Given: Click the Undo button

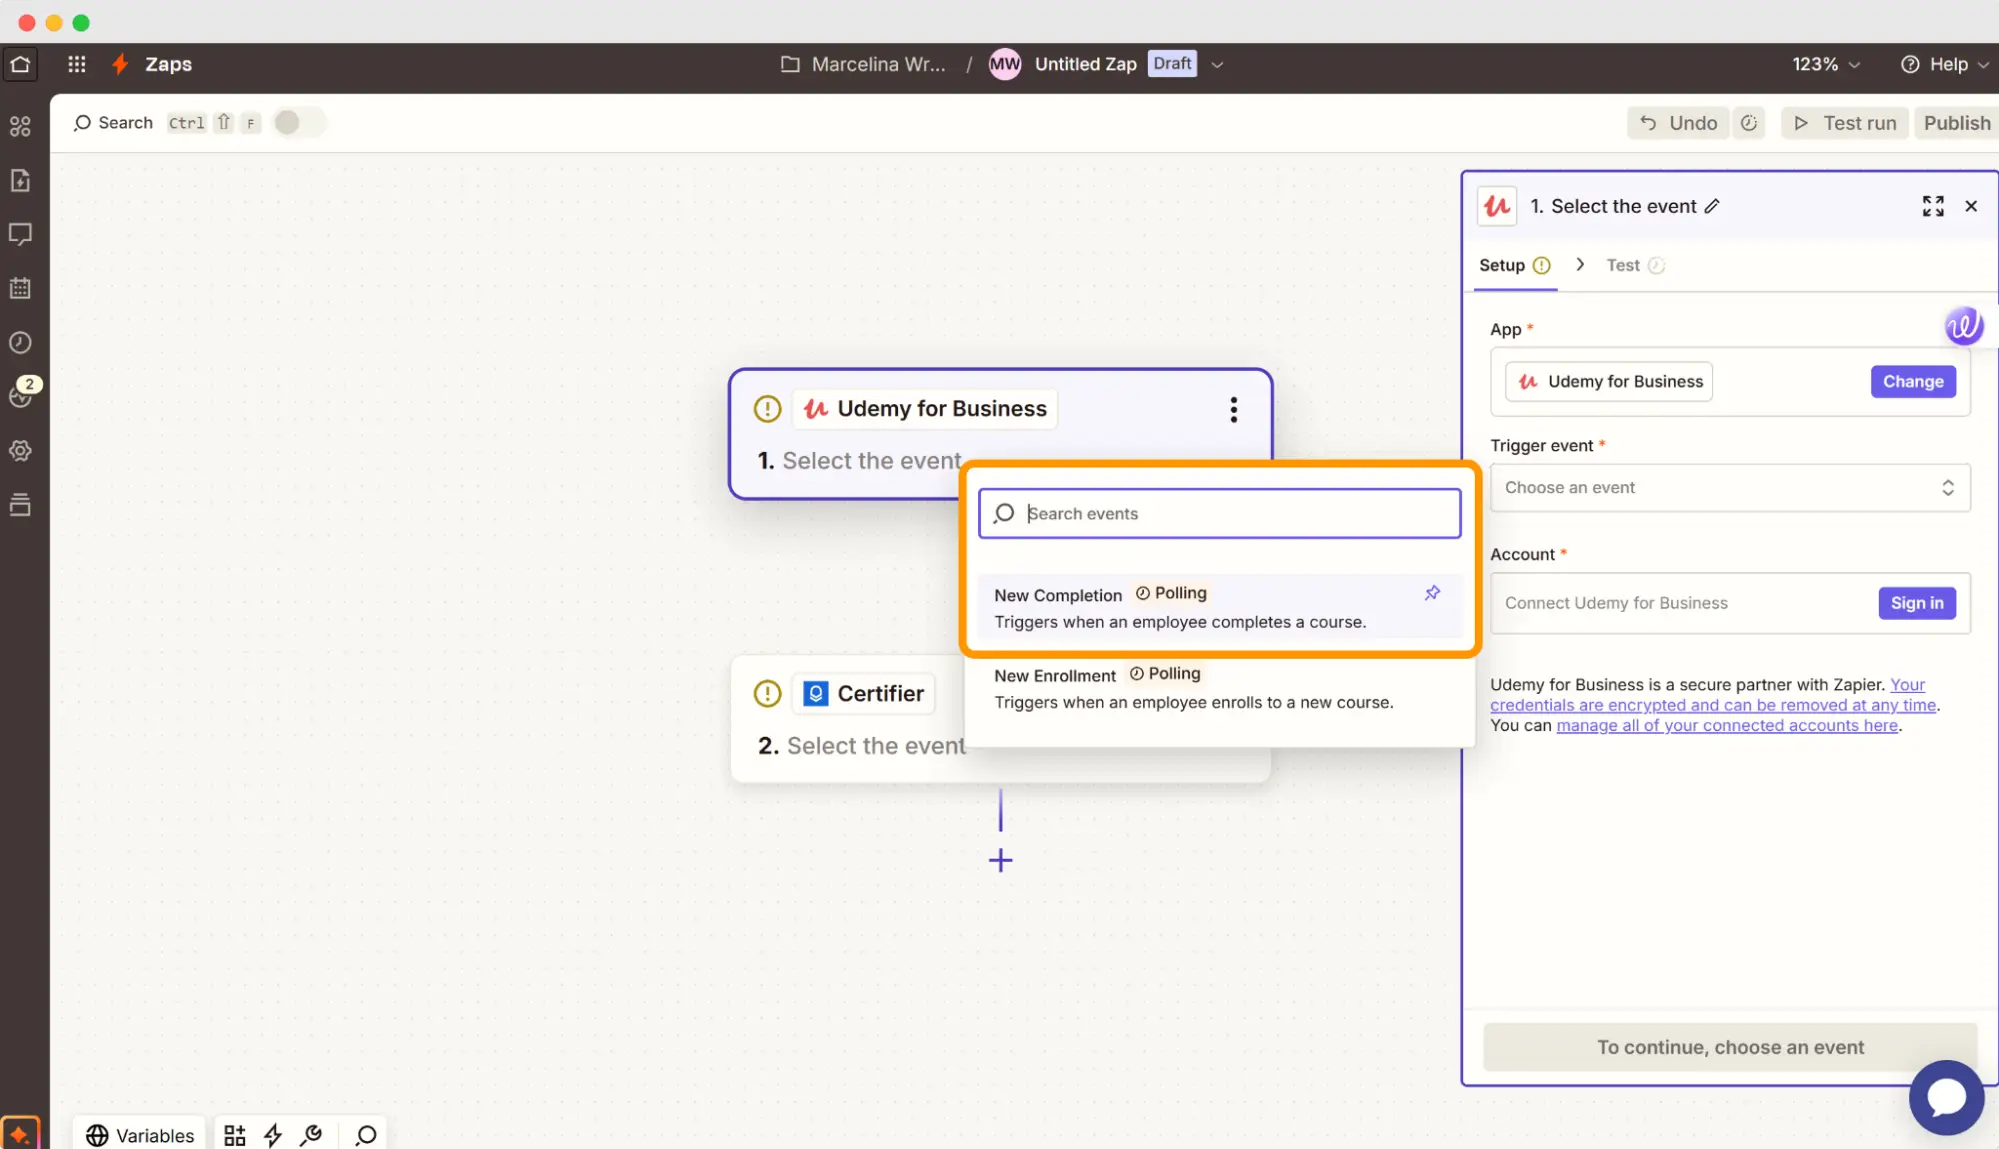Looking at the screenshot, I should click(1678, 123).
